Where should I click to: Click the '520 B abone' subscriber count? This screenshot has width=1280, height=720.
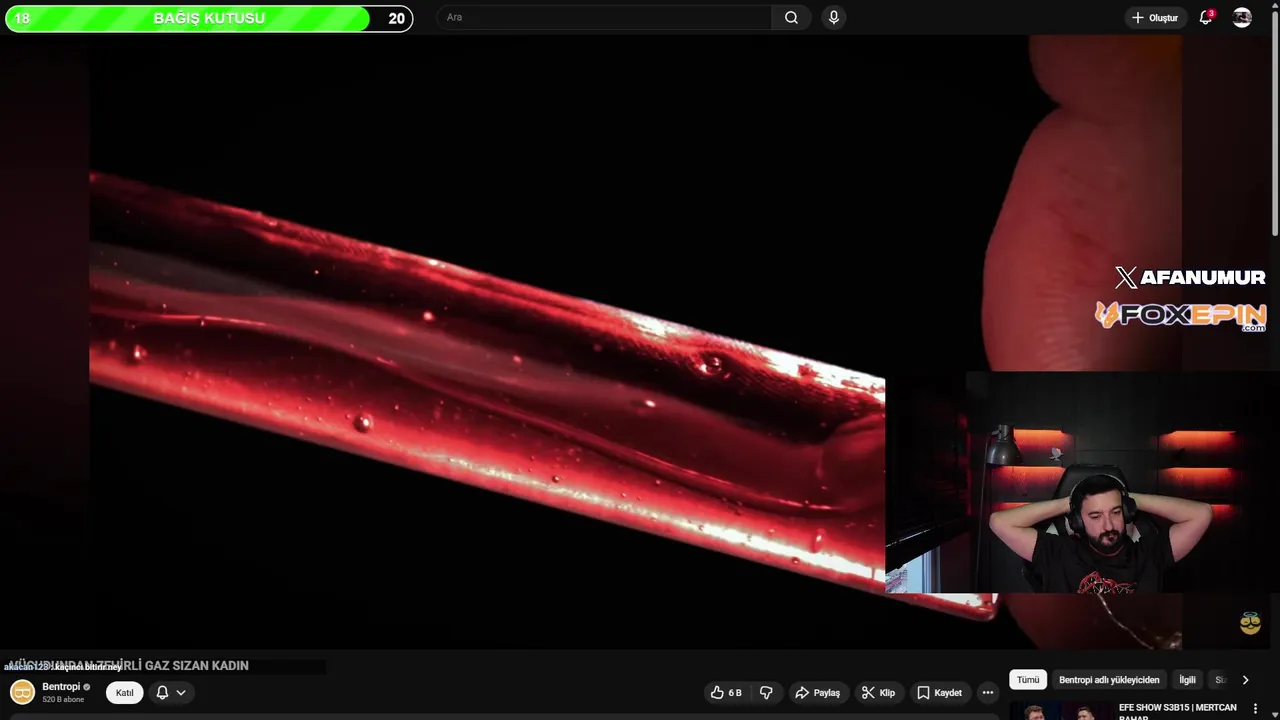(x=63, y=699)
